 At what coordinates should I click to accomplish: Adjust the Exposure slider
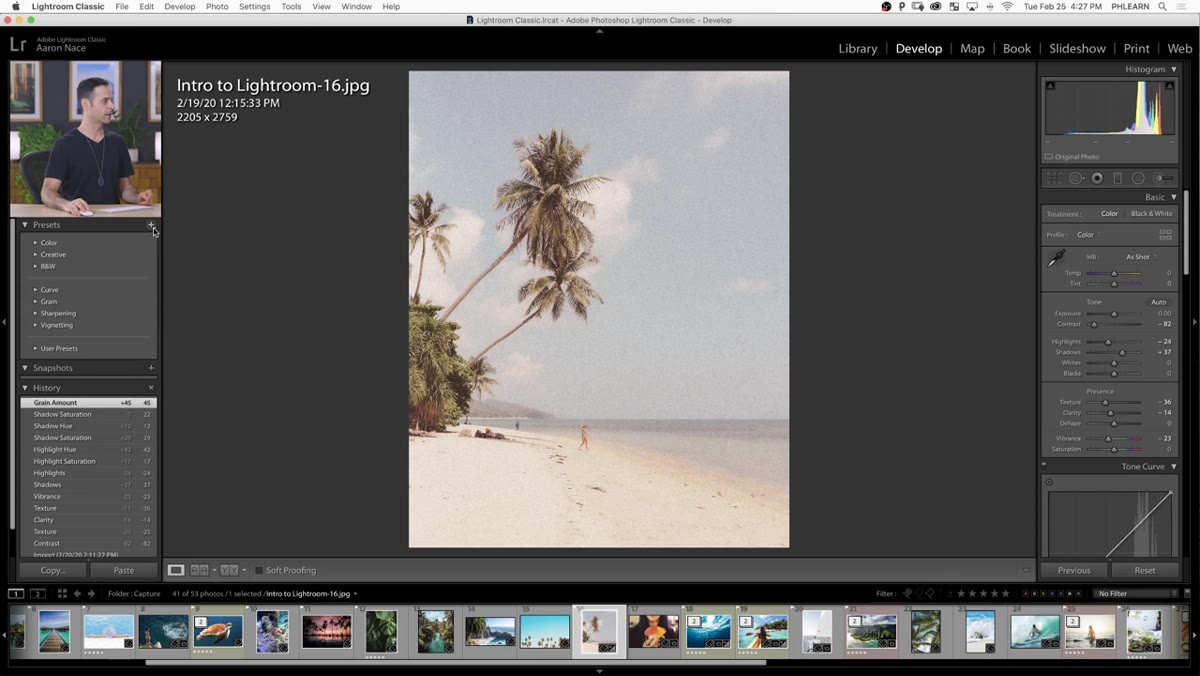click(1113, 314)
